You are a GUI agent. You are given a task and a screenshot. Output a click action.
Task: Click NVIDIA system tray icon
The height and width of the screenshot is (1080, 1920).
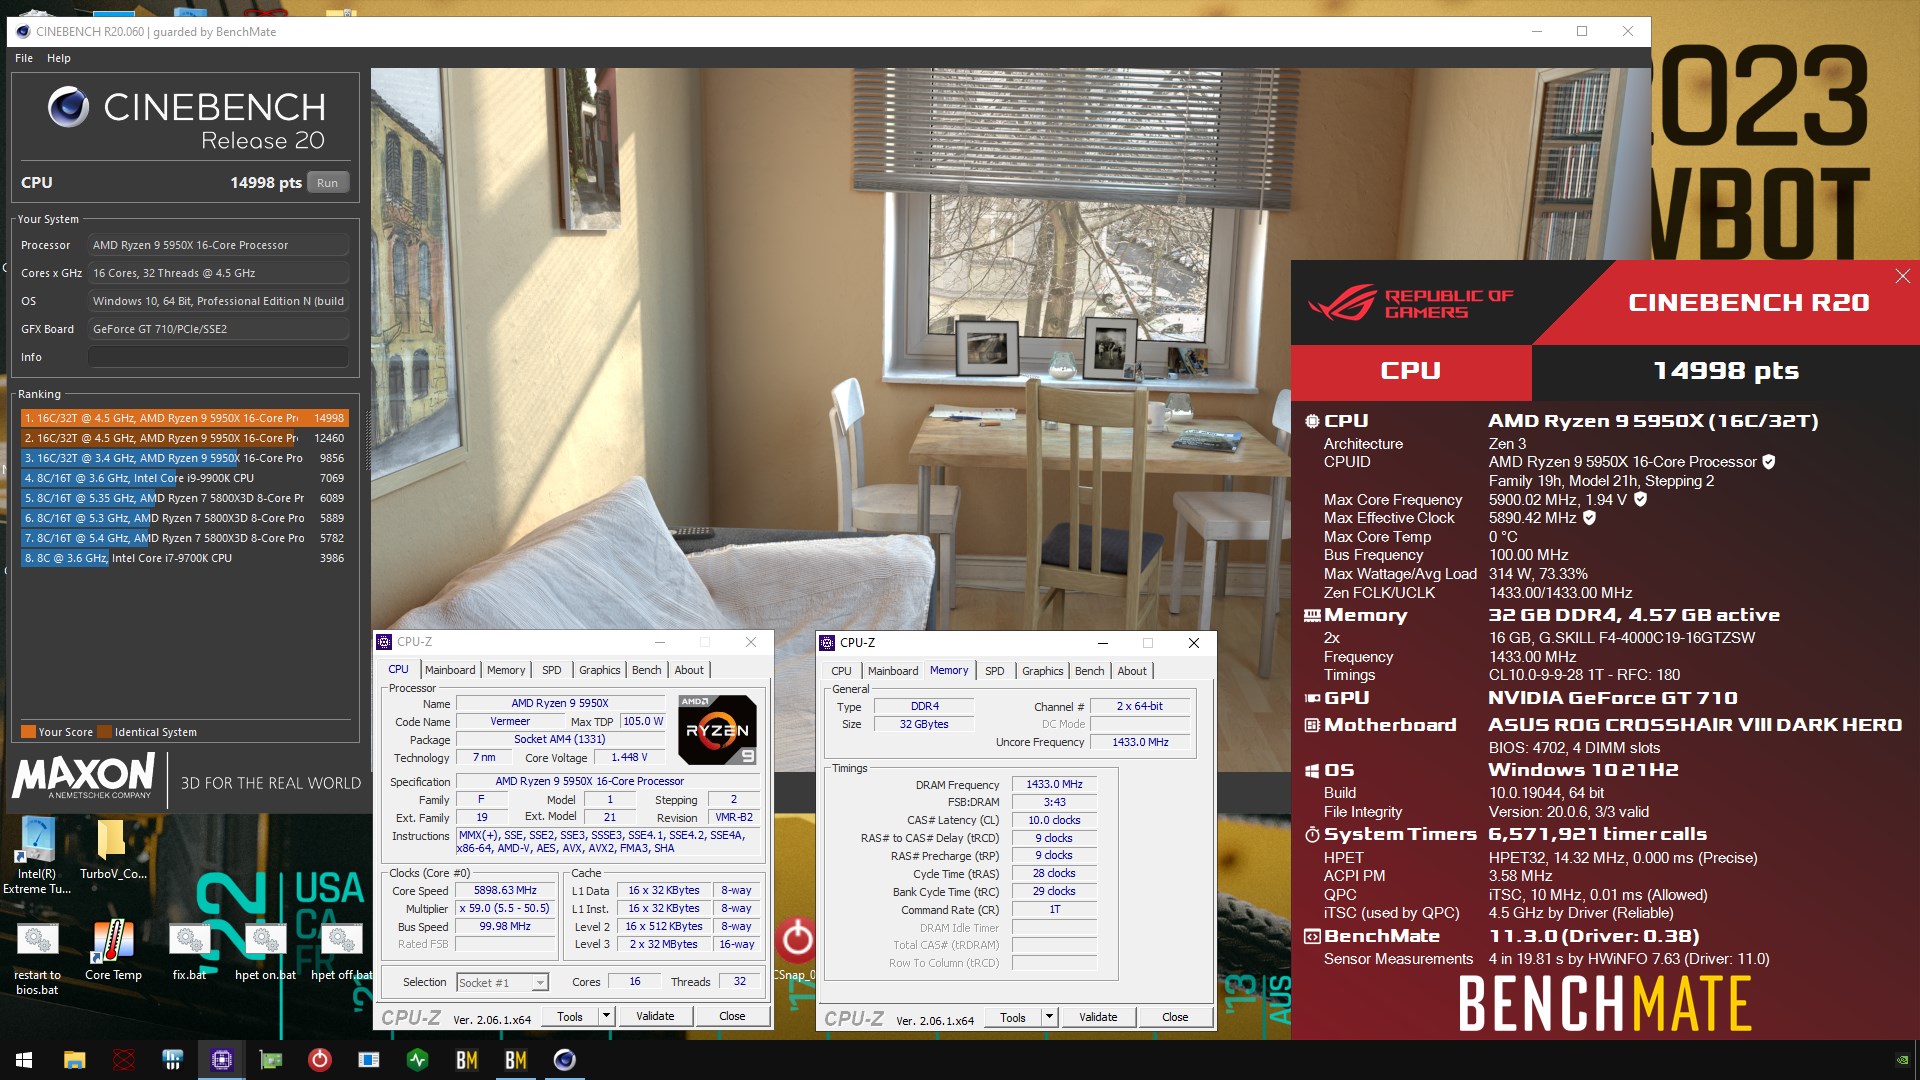point(1901,1060)
